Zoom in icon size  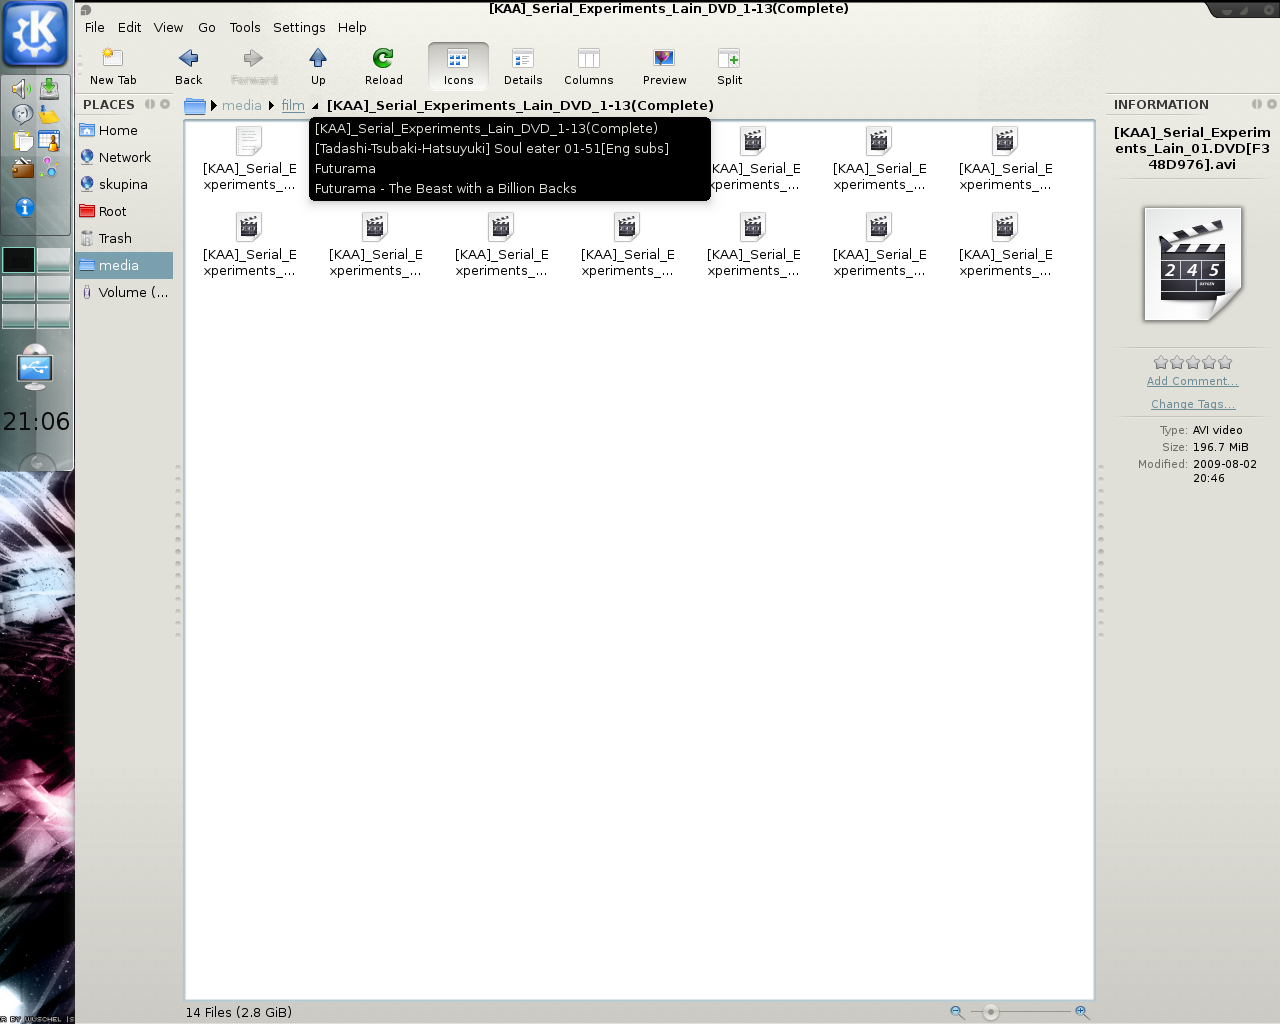point(1082,1012)
